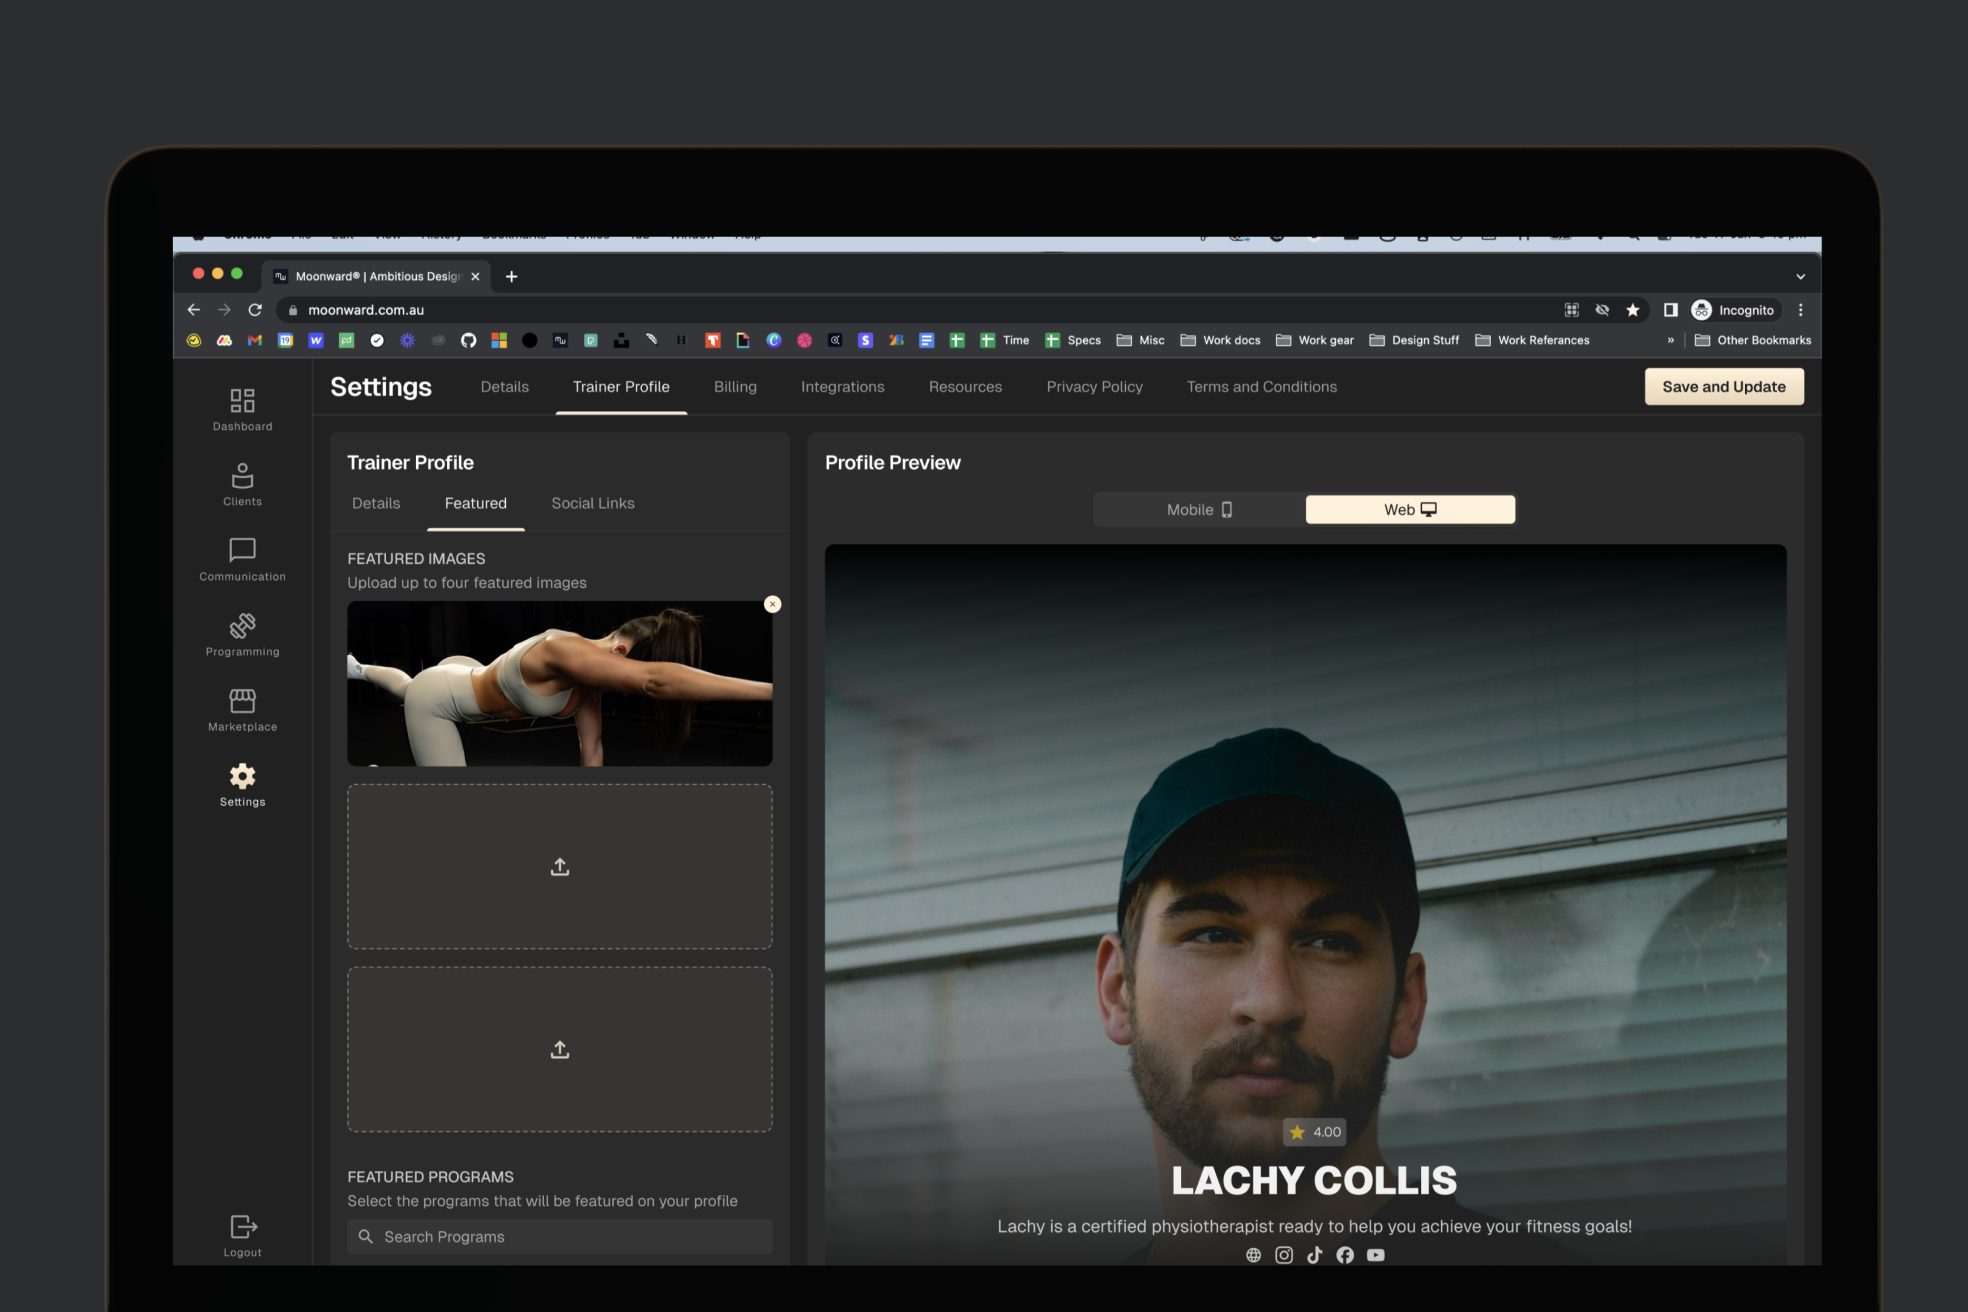This screenshot has height=1312, width=1968.
Task: Click the Search Programs field
Action: [x=560, y=1237]
